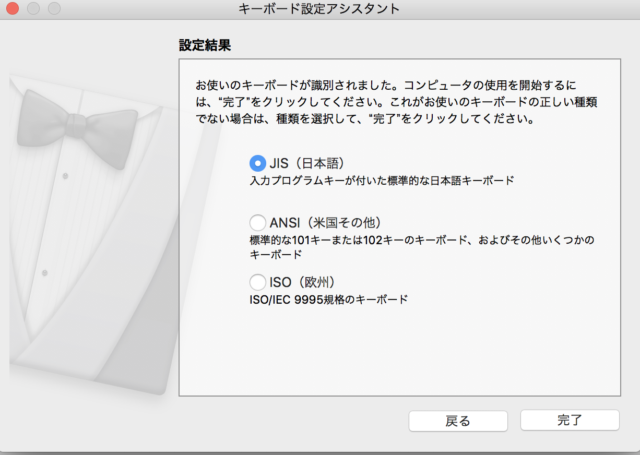Pick the ISO (欧州) radio button
640x455 pixels.
click(x=258, y=281)
